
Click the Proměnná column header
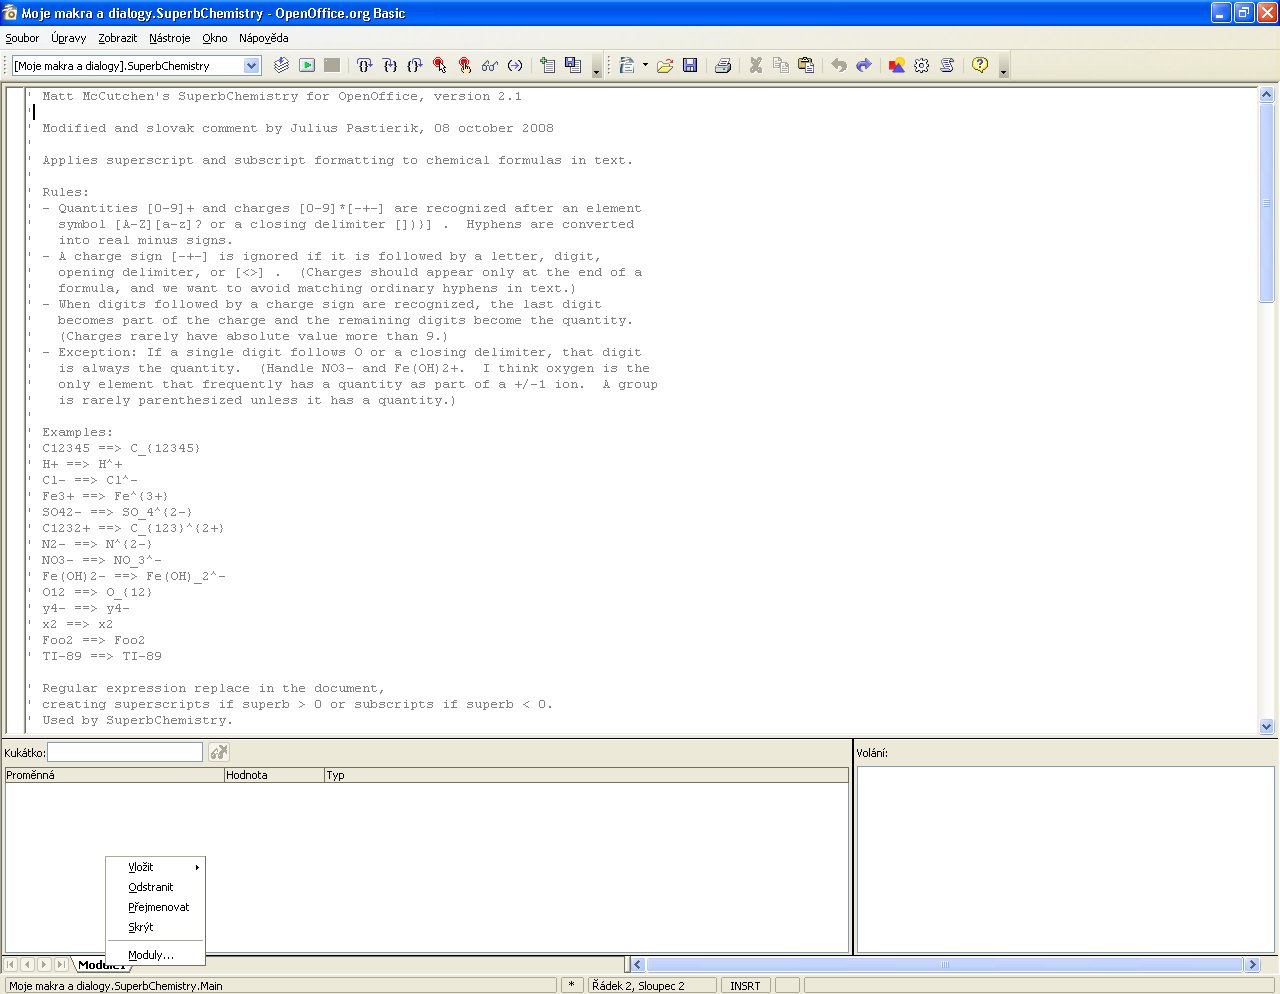tap(114, 775)
